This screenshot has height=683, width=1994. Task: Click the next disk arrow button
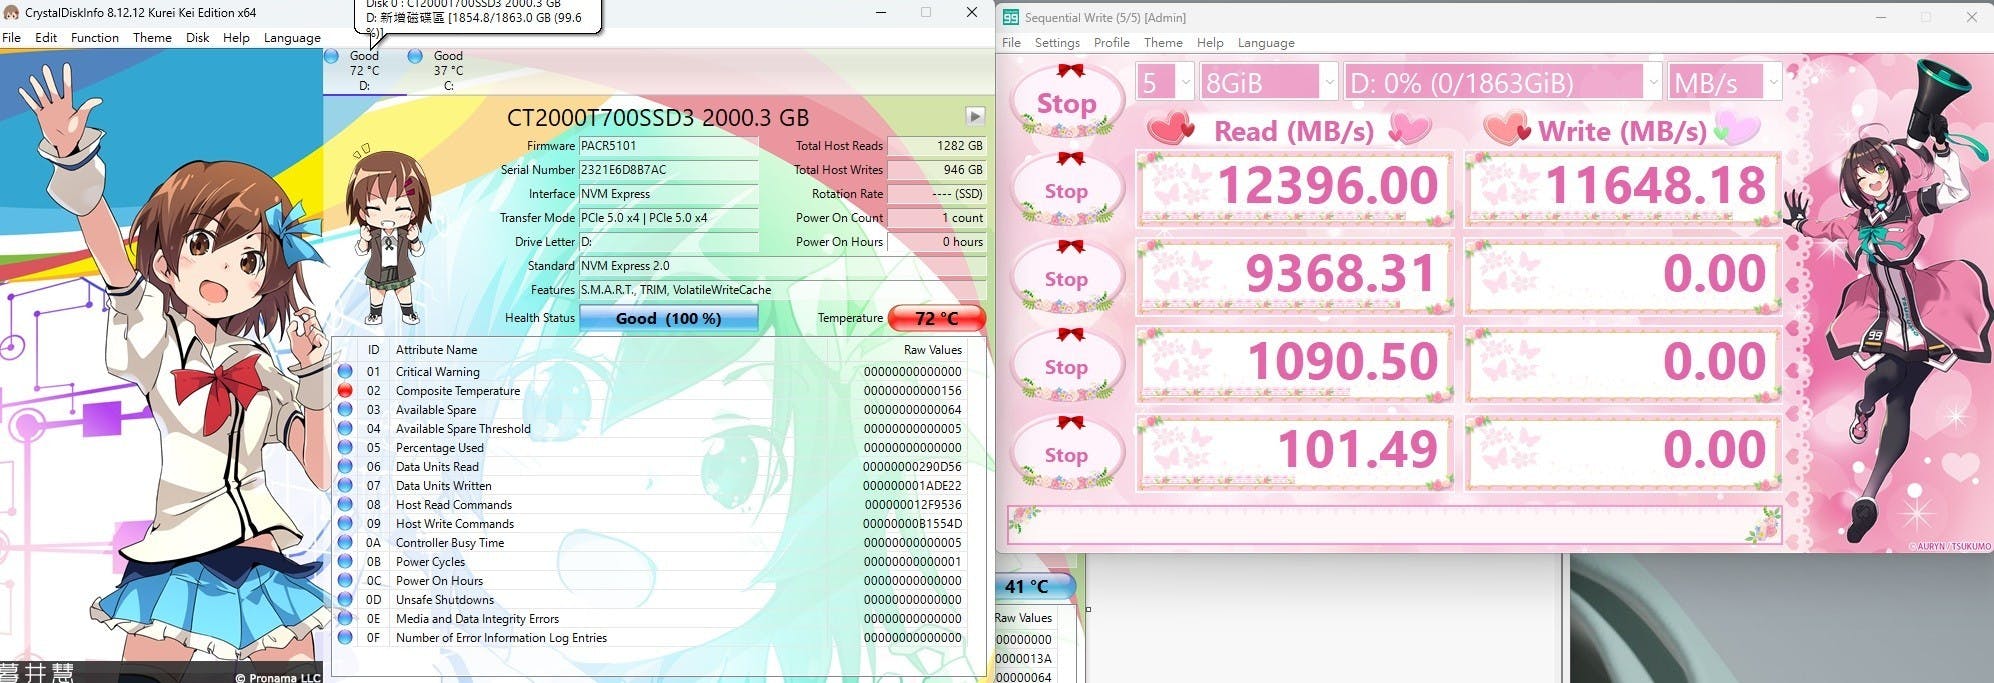(x=974, y=116)
